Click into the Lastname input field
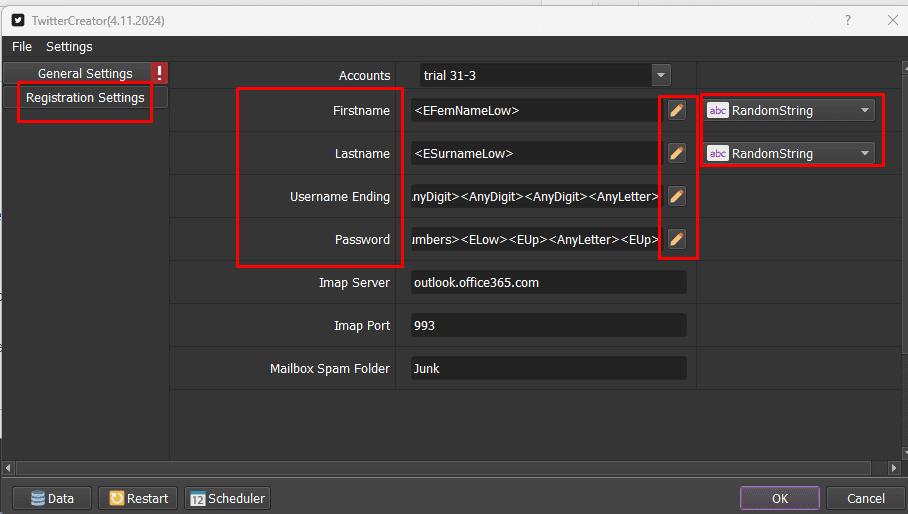908x514 pixels. coord(536,153)
